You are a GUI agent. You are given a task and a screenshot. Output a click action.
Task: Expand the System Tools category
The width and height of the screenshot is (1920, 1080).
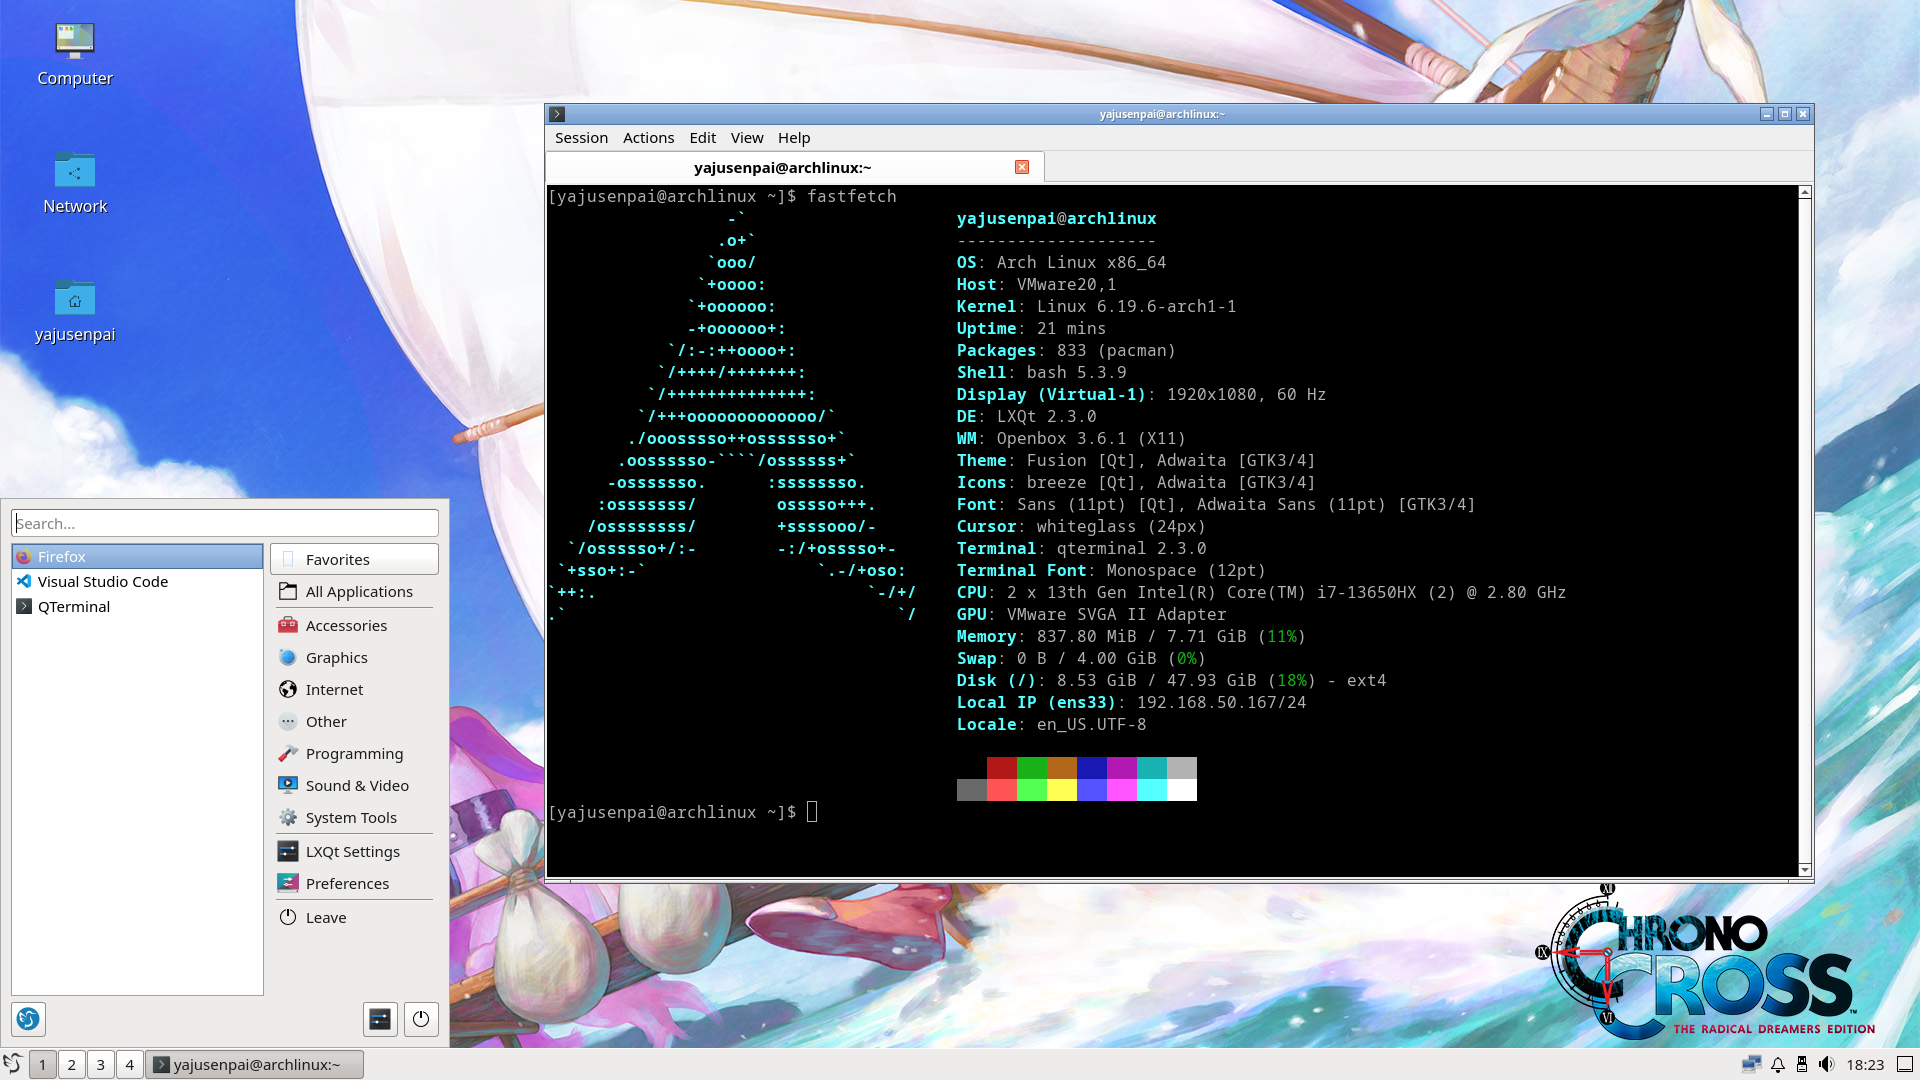(351, 818)
